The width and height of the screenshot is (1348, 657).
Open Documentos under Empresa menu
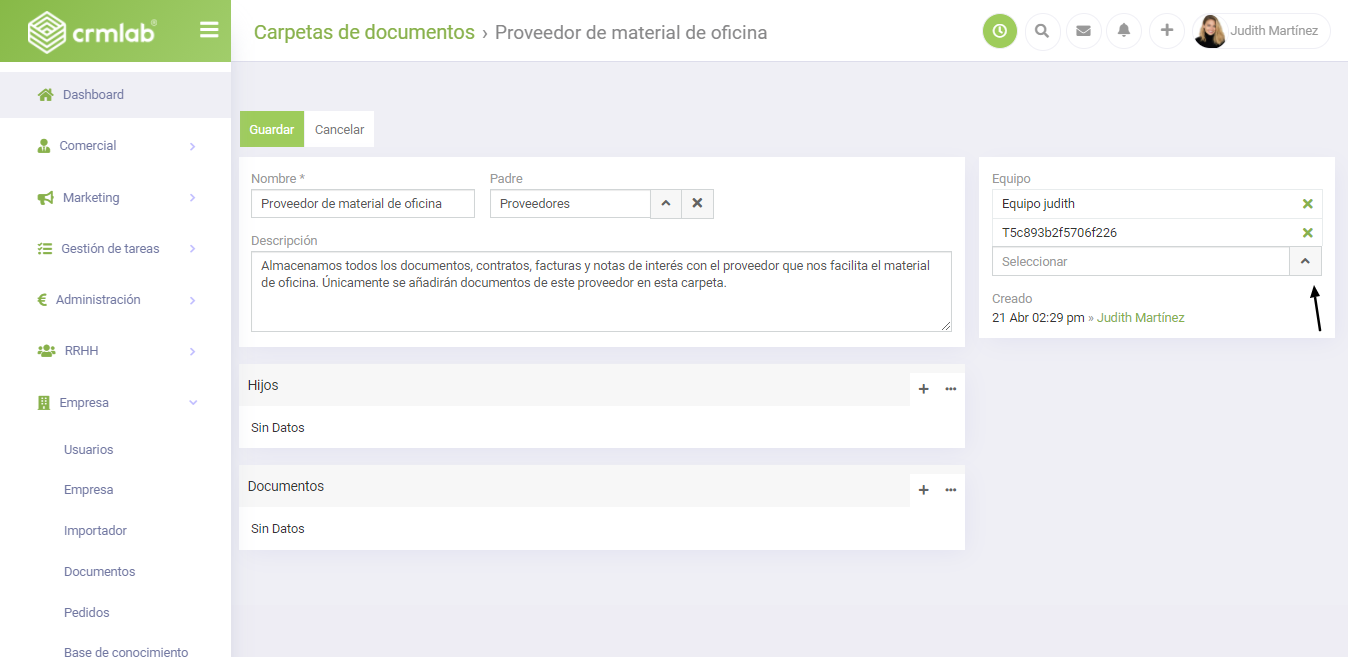coord(99,572)
